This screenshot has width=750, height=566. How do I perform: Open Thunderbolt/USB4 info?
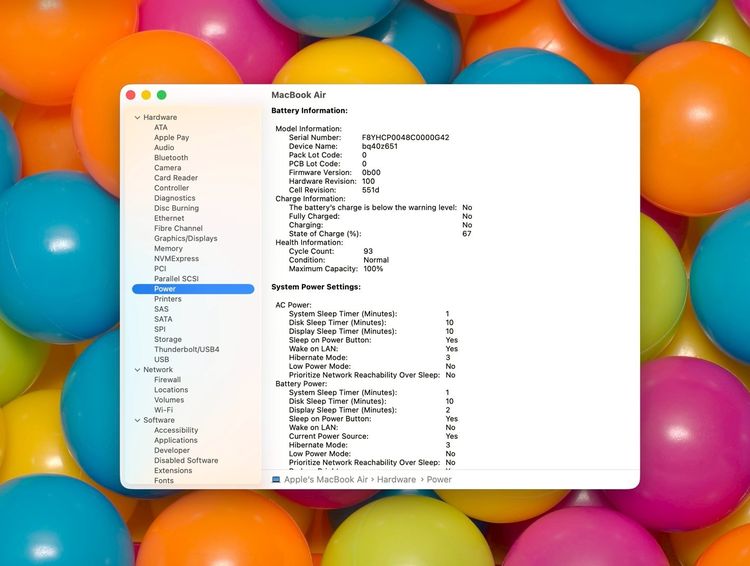(187, 349)
